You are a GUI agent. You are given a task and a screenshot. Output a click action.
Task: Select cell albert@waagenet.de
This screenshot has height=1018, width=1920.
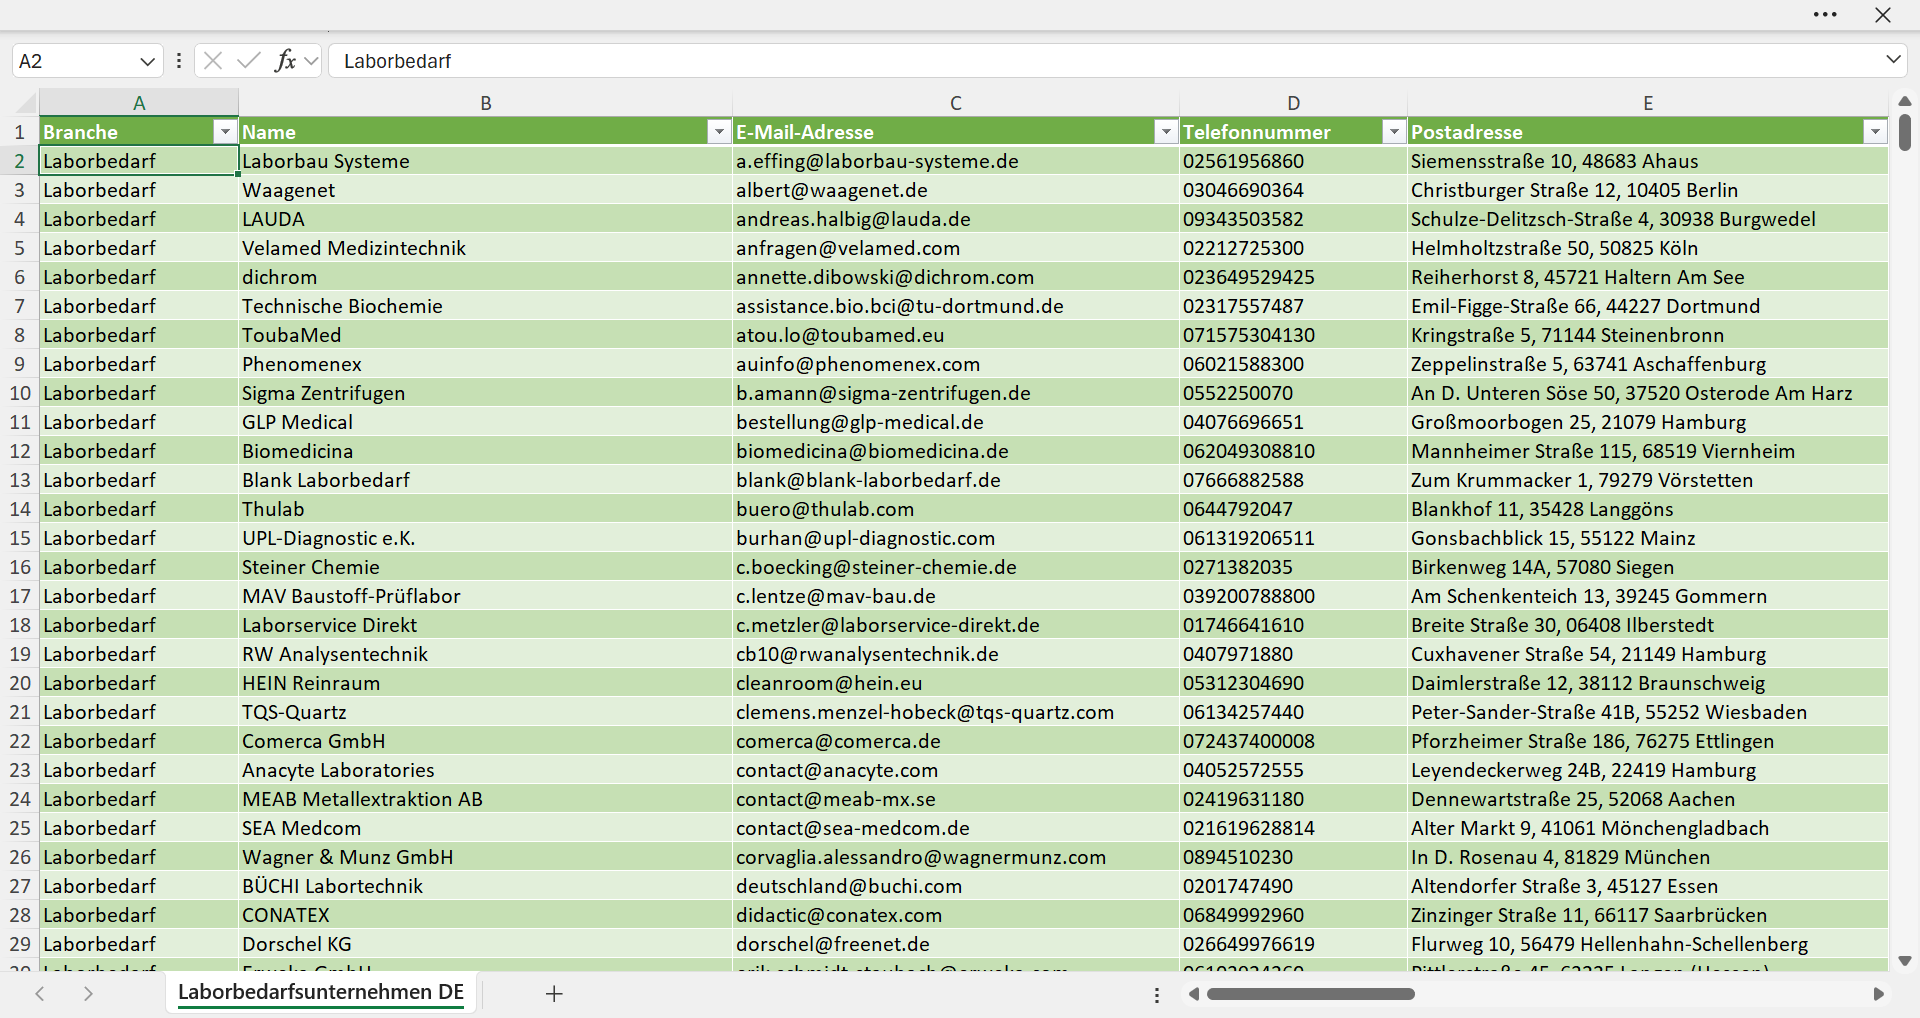[956, 190]
